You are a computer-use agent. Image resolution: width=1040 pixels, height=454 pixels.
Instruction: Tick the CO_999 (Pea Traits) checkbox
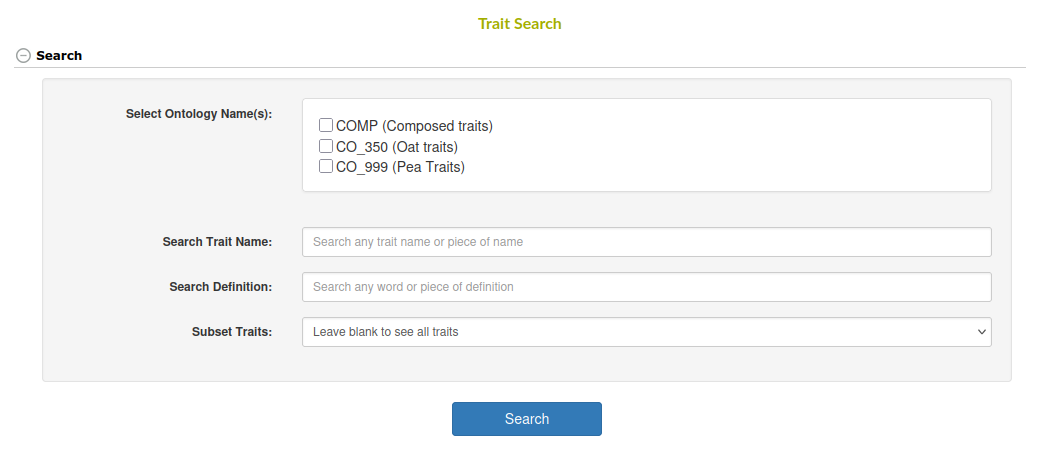coord(326,167)
